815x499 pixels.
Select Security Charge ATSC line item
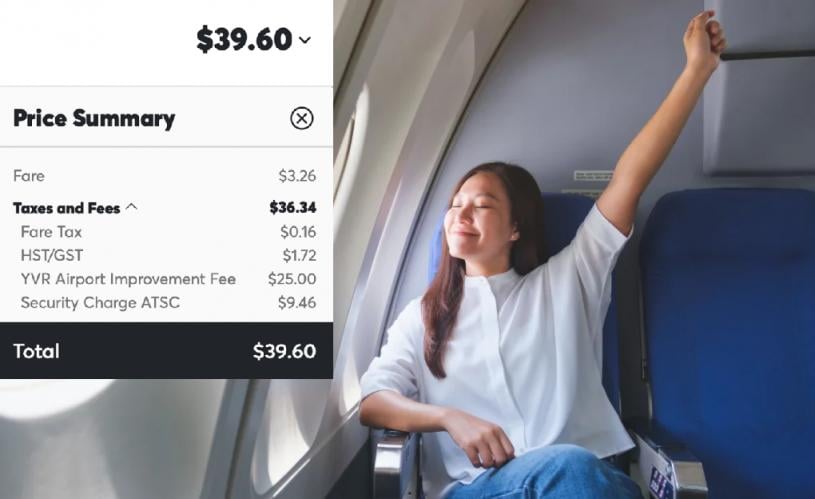pos(100,303)
